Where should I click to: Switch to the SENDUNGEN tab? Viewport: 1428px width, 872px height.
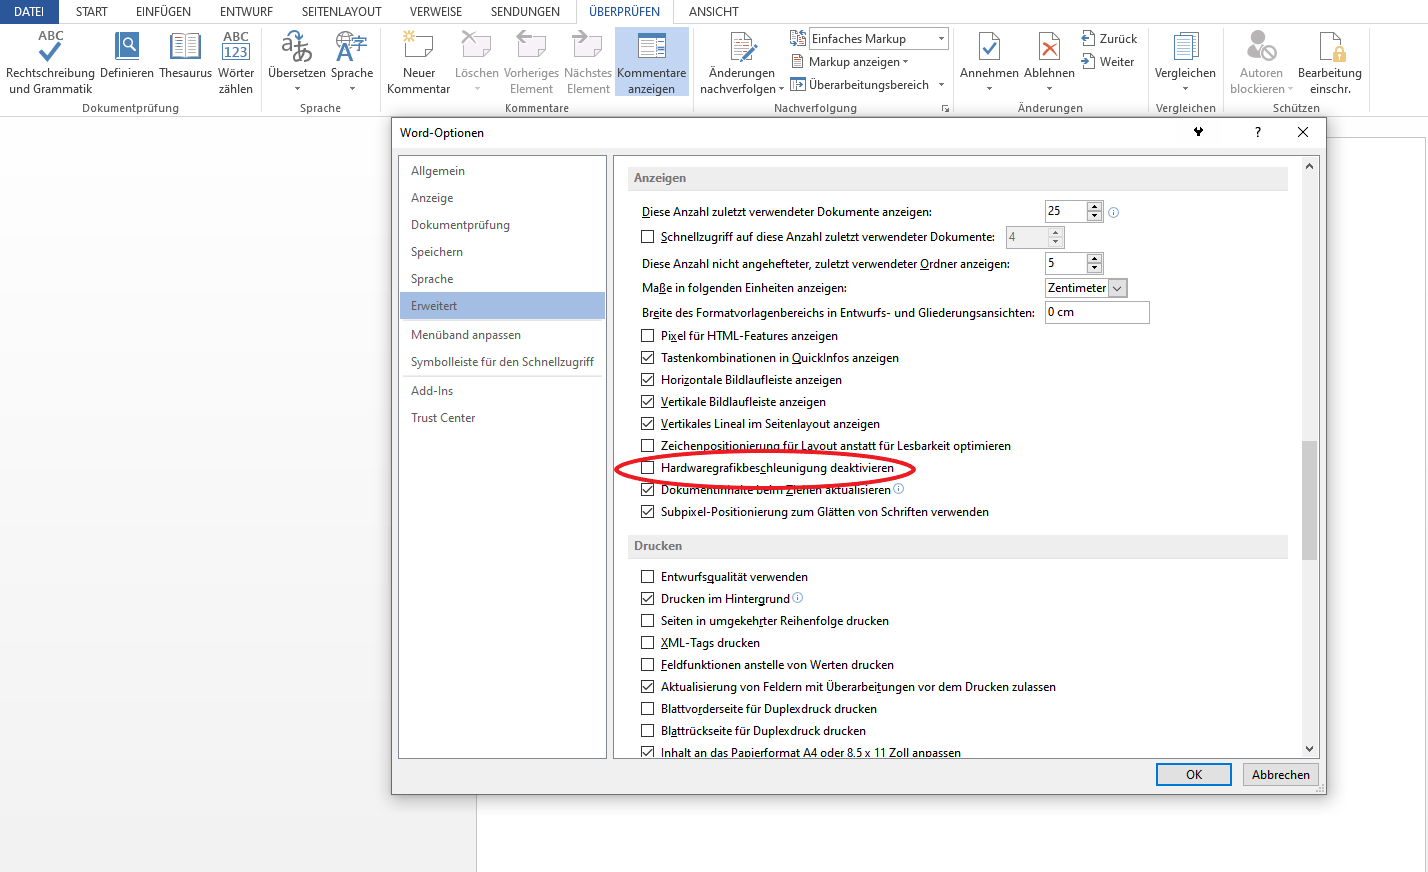[x=525, y=12]
